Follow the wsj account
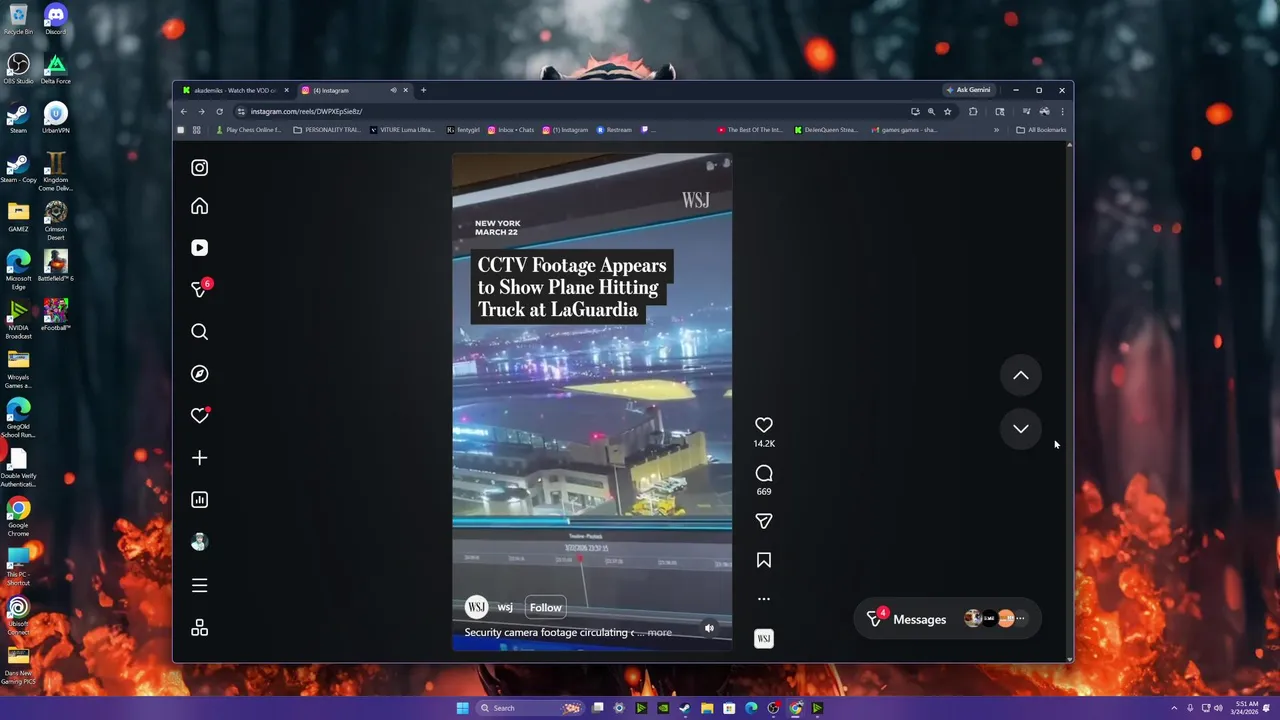Viewport: 1280px width, 720px height. (545, 608)
